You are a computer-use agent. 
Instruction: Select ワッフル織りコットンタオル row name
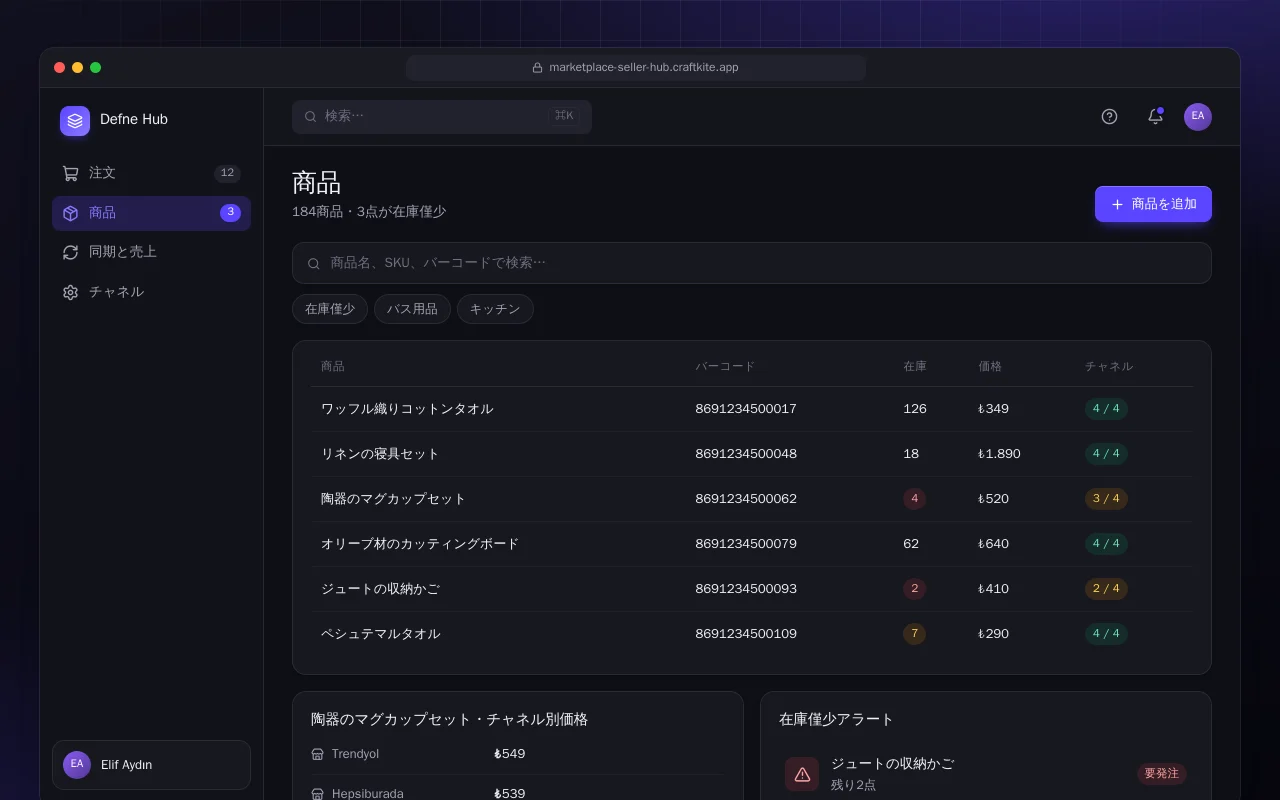[407, 409]
